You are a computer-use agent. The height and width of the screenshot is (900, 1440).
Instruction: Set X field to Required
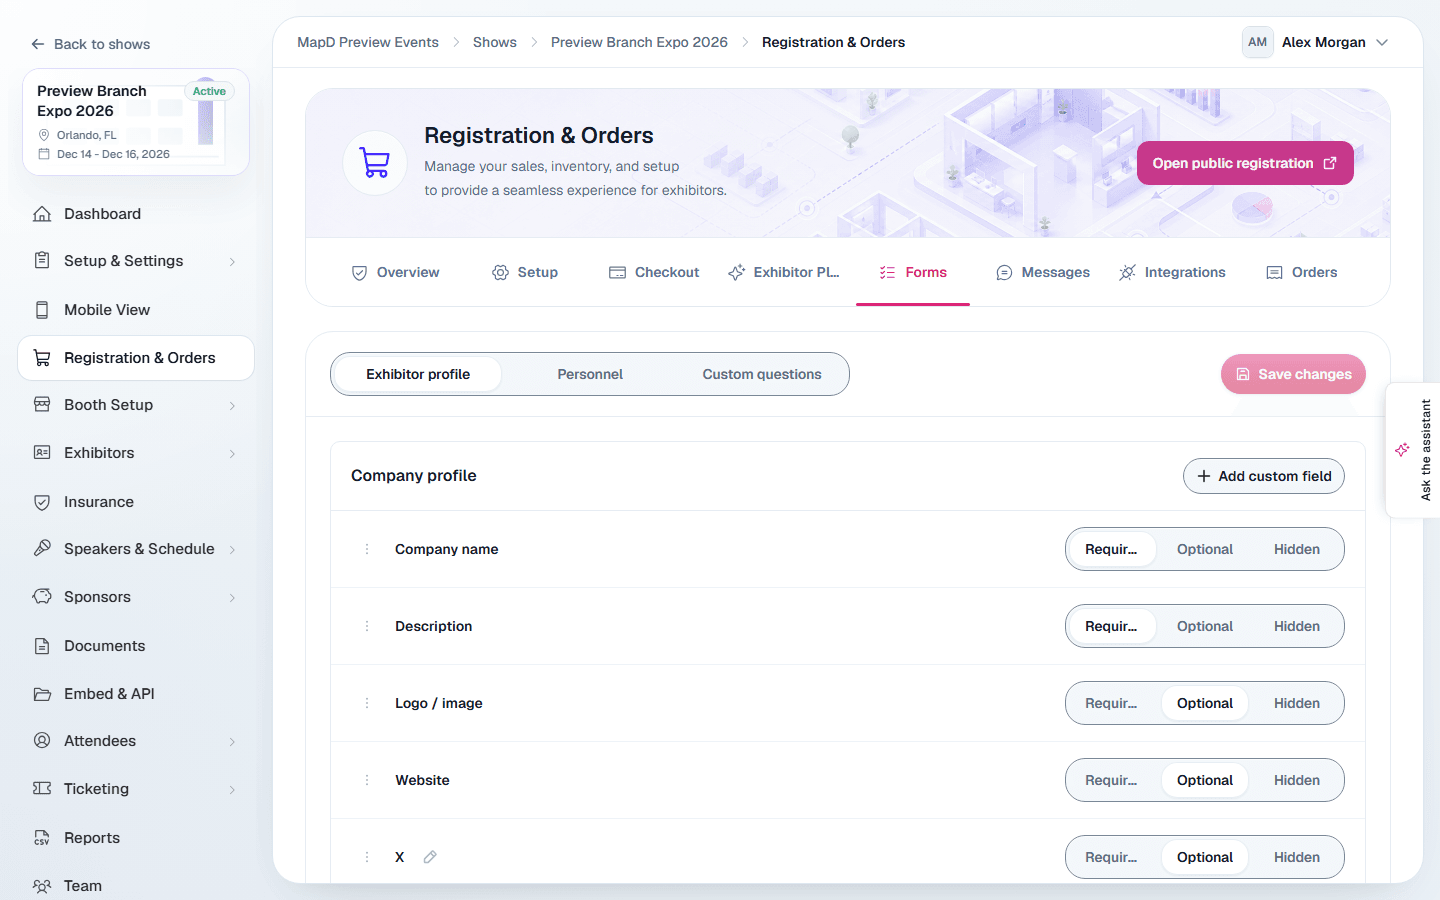(x=1112, y=857)
